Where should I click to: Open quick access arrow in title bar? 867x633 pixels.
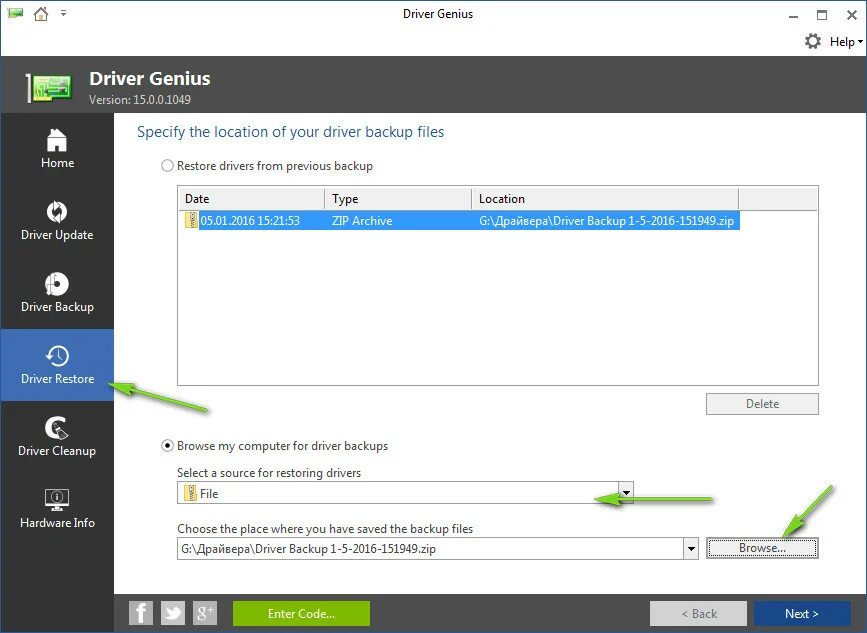click(64, 13)
